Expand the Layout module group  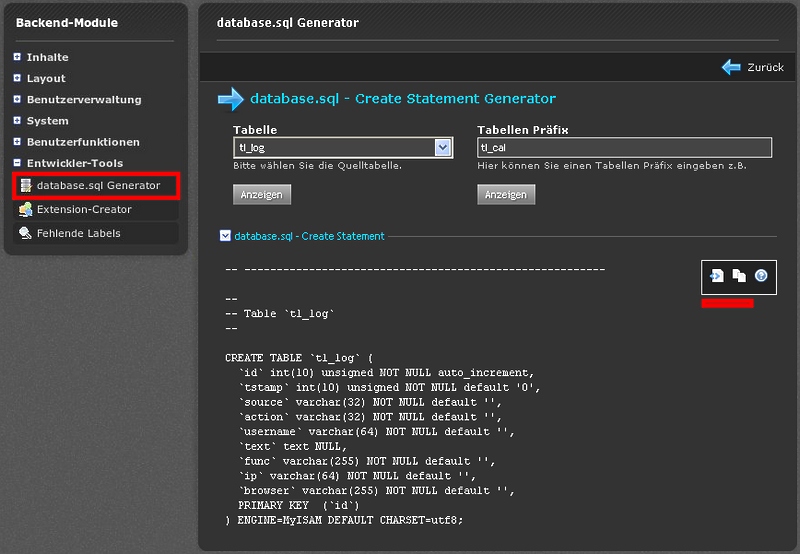coord(17,78)
